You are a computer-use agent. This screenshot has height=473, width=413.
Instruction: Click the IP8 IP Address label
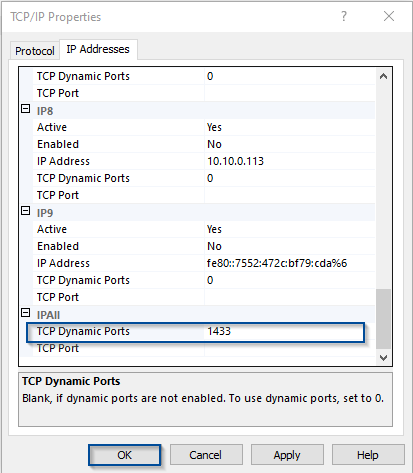pos(63,161)
